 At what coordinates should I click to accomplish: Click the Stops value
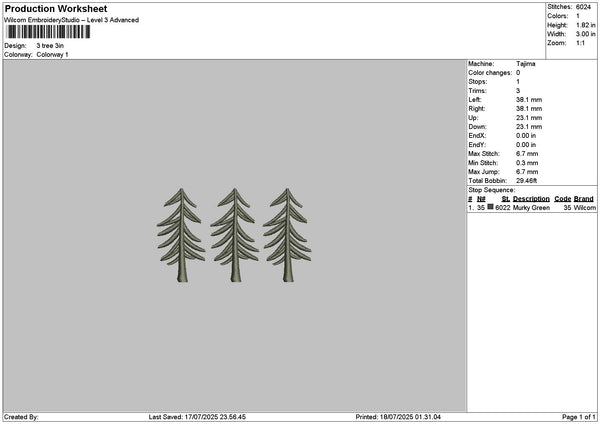click(x=518, y=82)
